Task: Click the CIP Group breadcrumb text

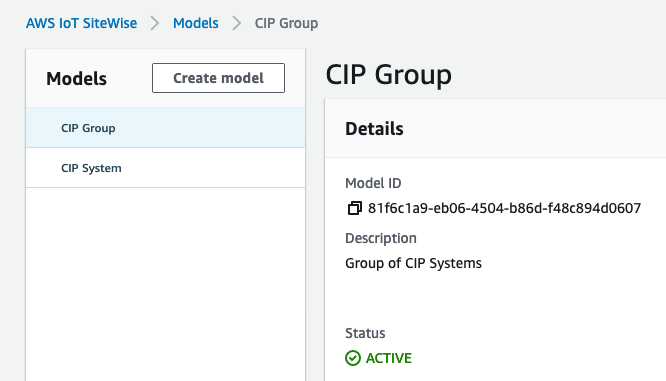Action: tap(286, 23)
